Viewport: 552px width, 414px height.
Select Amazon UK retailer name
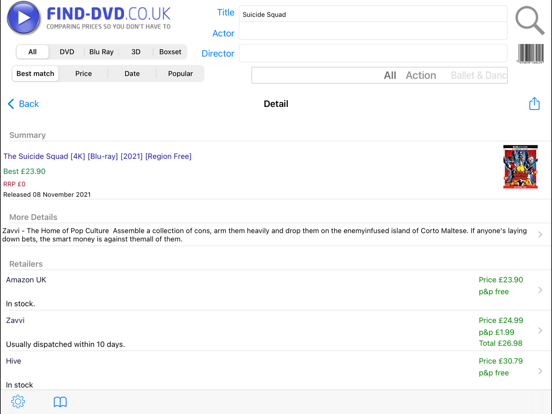click(26, 280)
